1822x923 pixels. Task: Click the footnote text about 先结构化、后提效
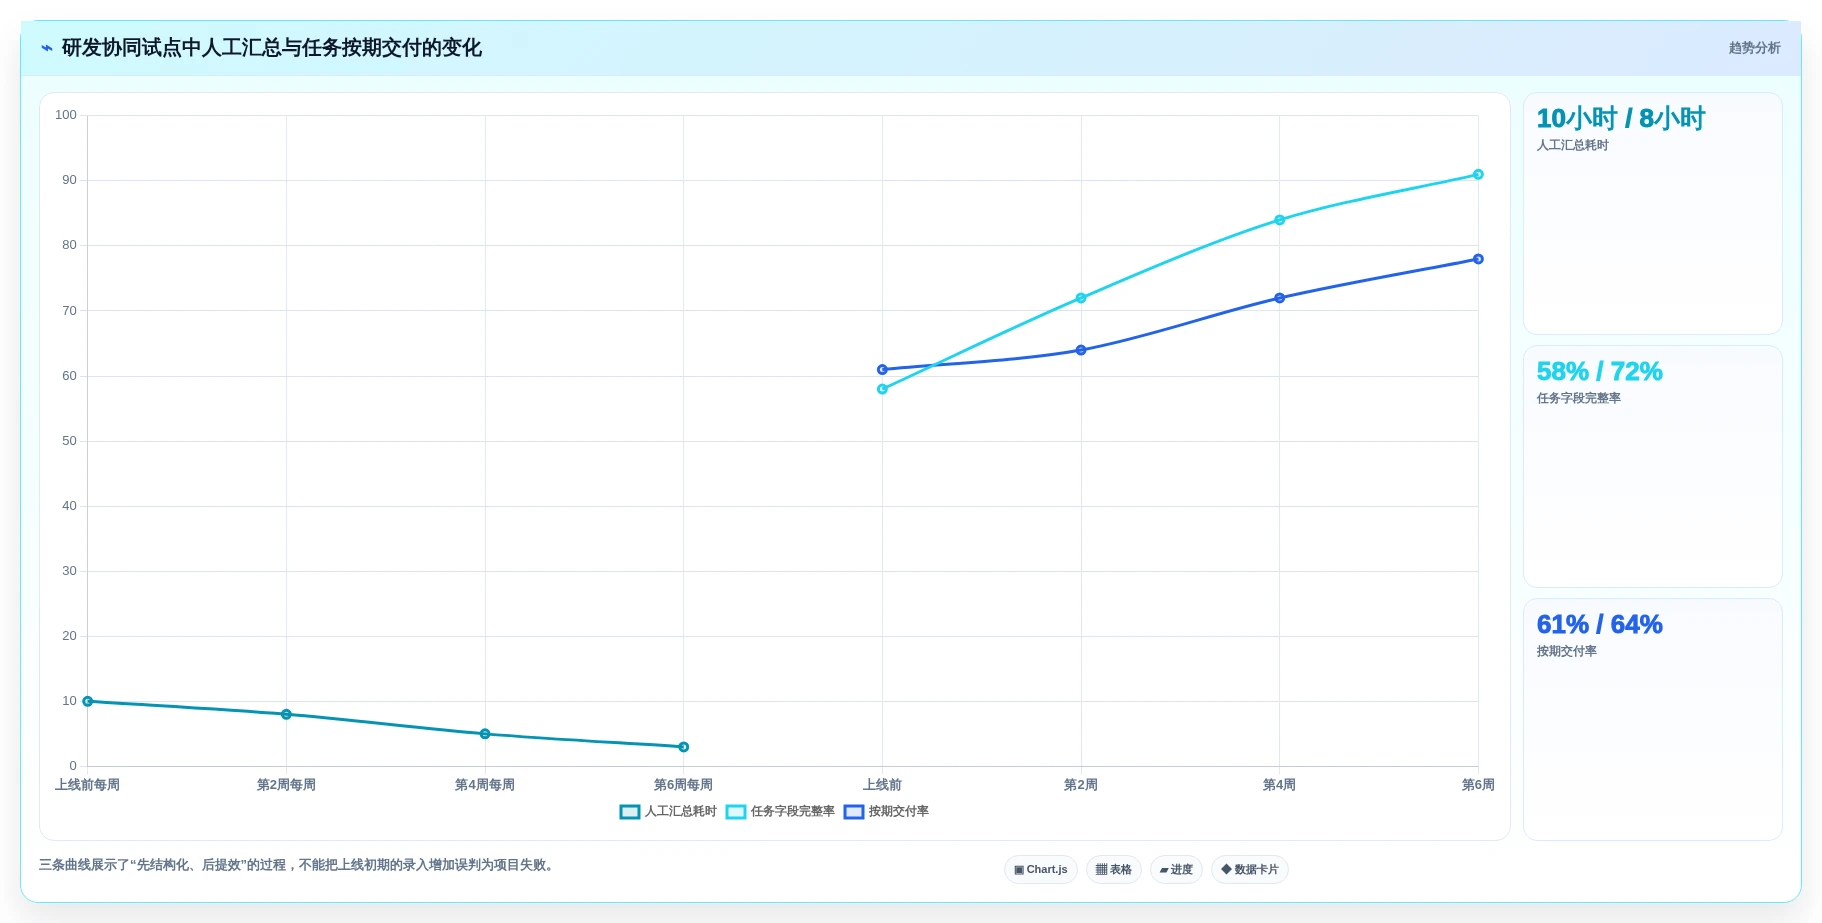point(297,865)
